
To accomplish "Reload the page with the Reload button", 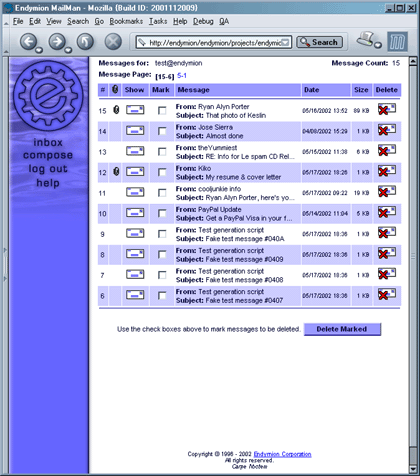I will (85, 42).
